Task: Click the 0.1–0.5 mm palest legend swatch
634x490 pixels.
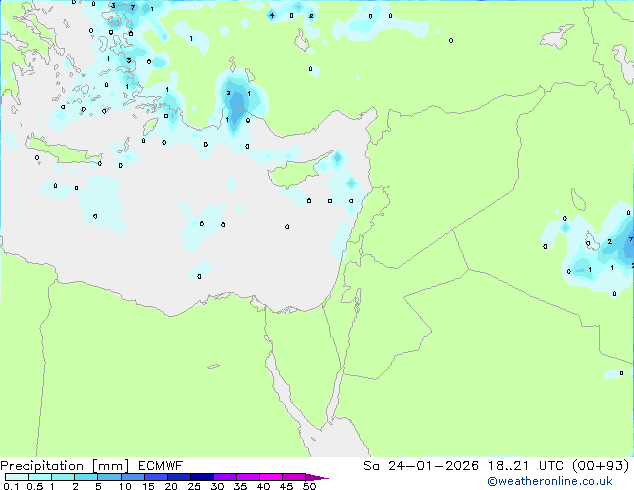Action: tap(17, 477)
